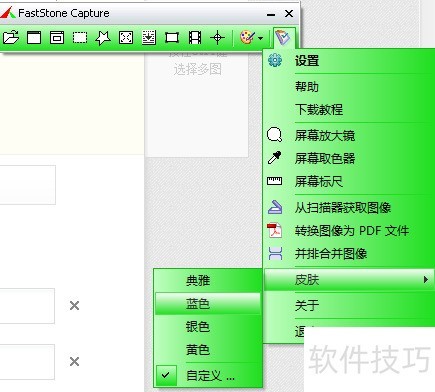Toggle the checked 自定义 ... skin option
The height and width of the screenshot is (392, 435).
[208, 376]
